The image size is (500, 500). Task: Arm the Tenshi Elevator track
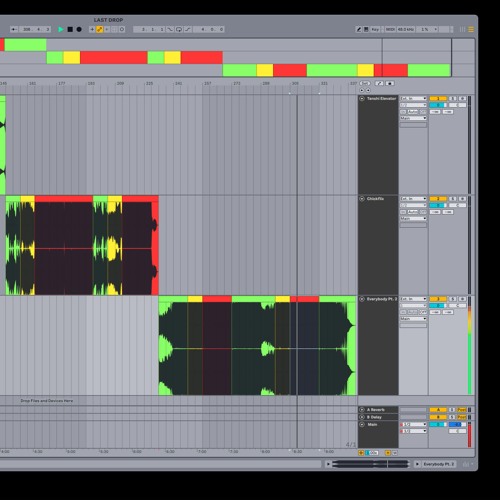click(462, 99)
